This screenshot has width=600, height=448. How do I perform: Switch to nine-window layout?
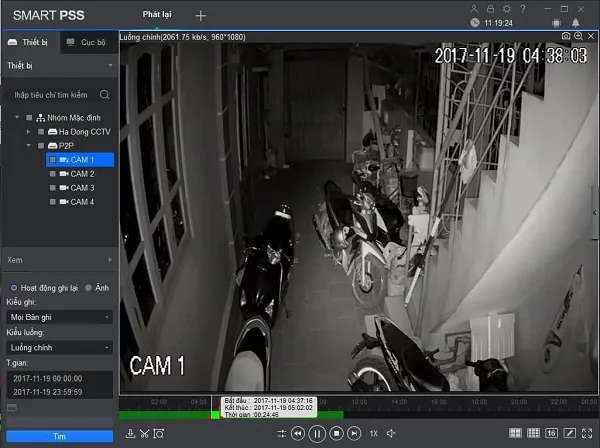pos(533,433)
